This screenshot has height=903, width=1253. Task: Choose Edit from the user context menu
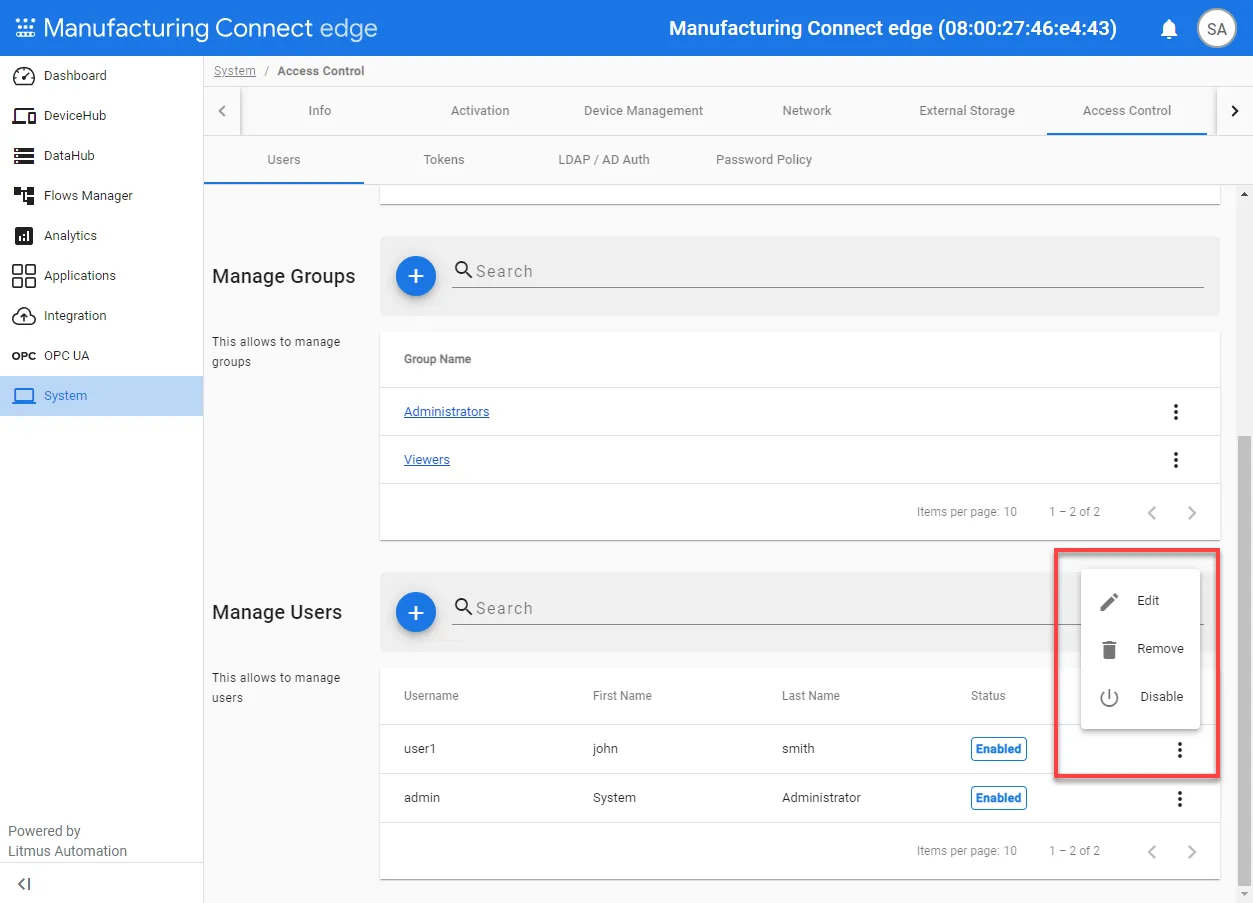[x=1140, y=601]
